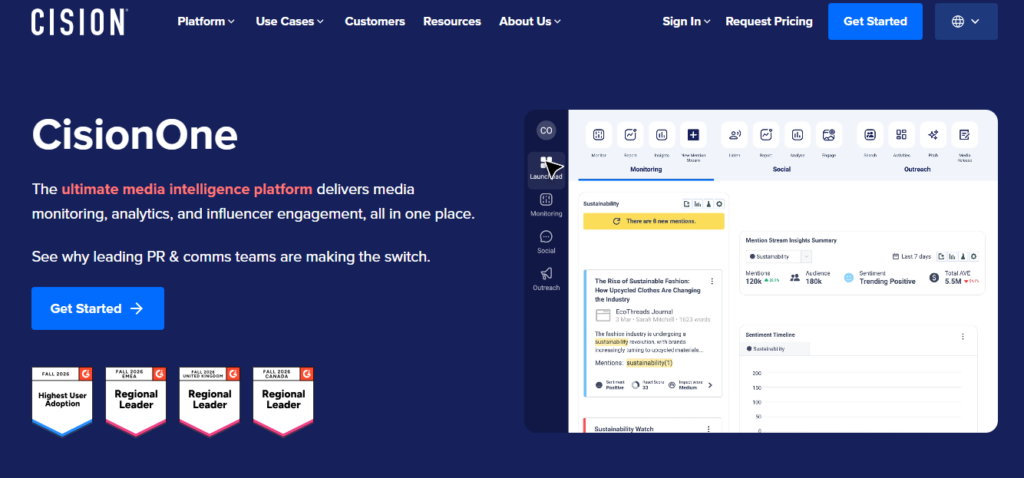The height and width of the screenshot is (478, 1024).
Task: Click the Activities launchpad icon
Action: [x=901, y=135]
